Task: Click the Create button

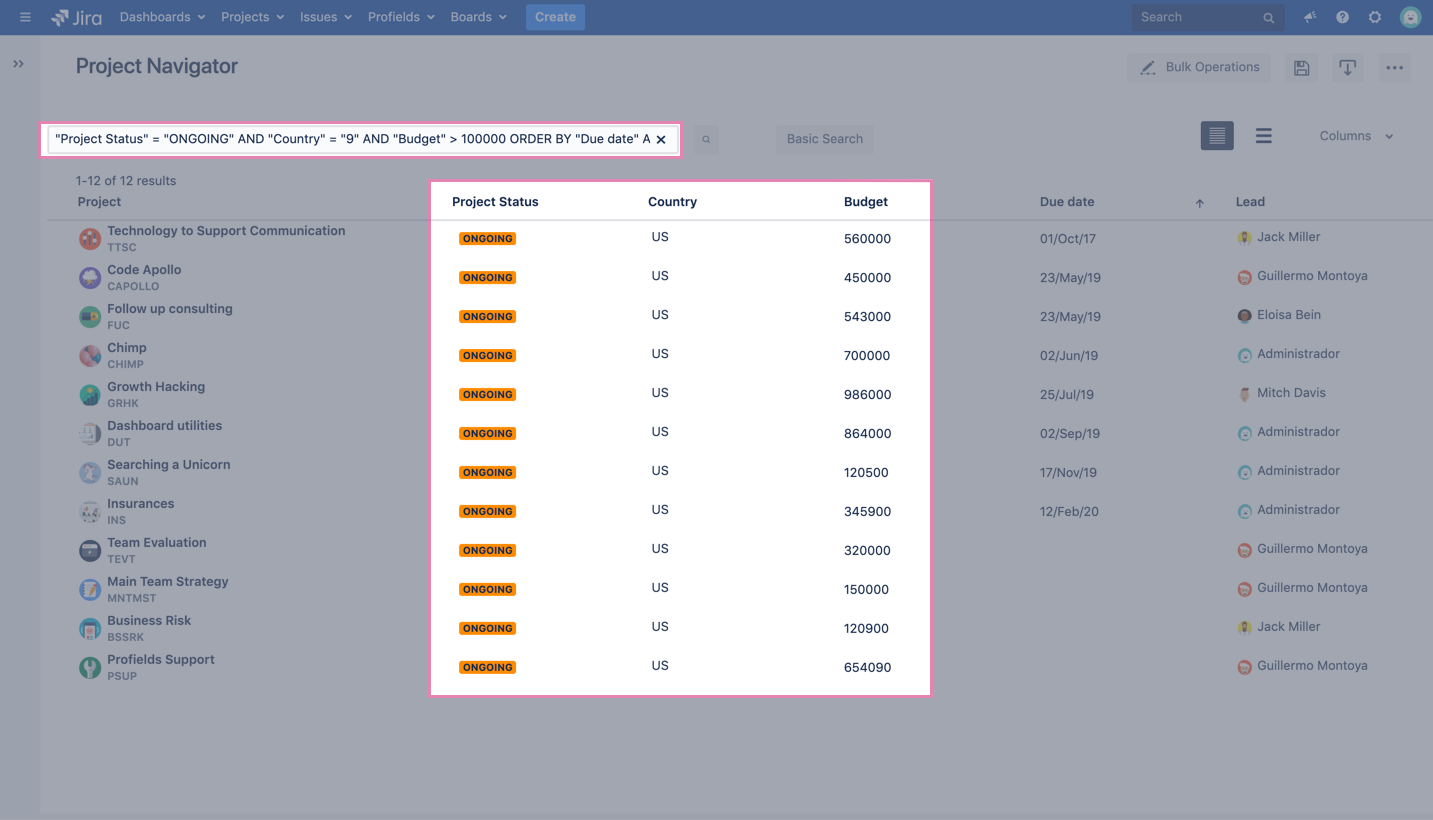Action: pos(555,17)
